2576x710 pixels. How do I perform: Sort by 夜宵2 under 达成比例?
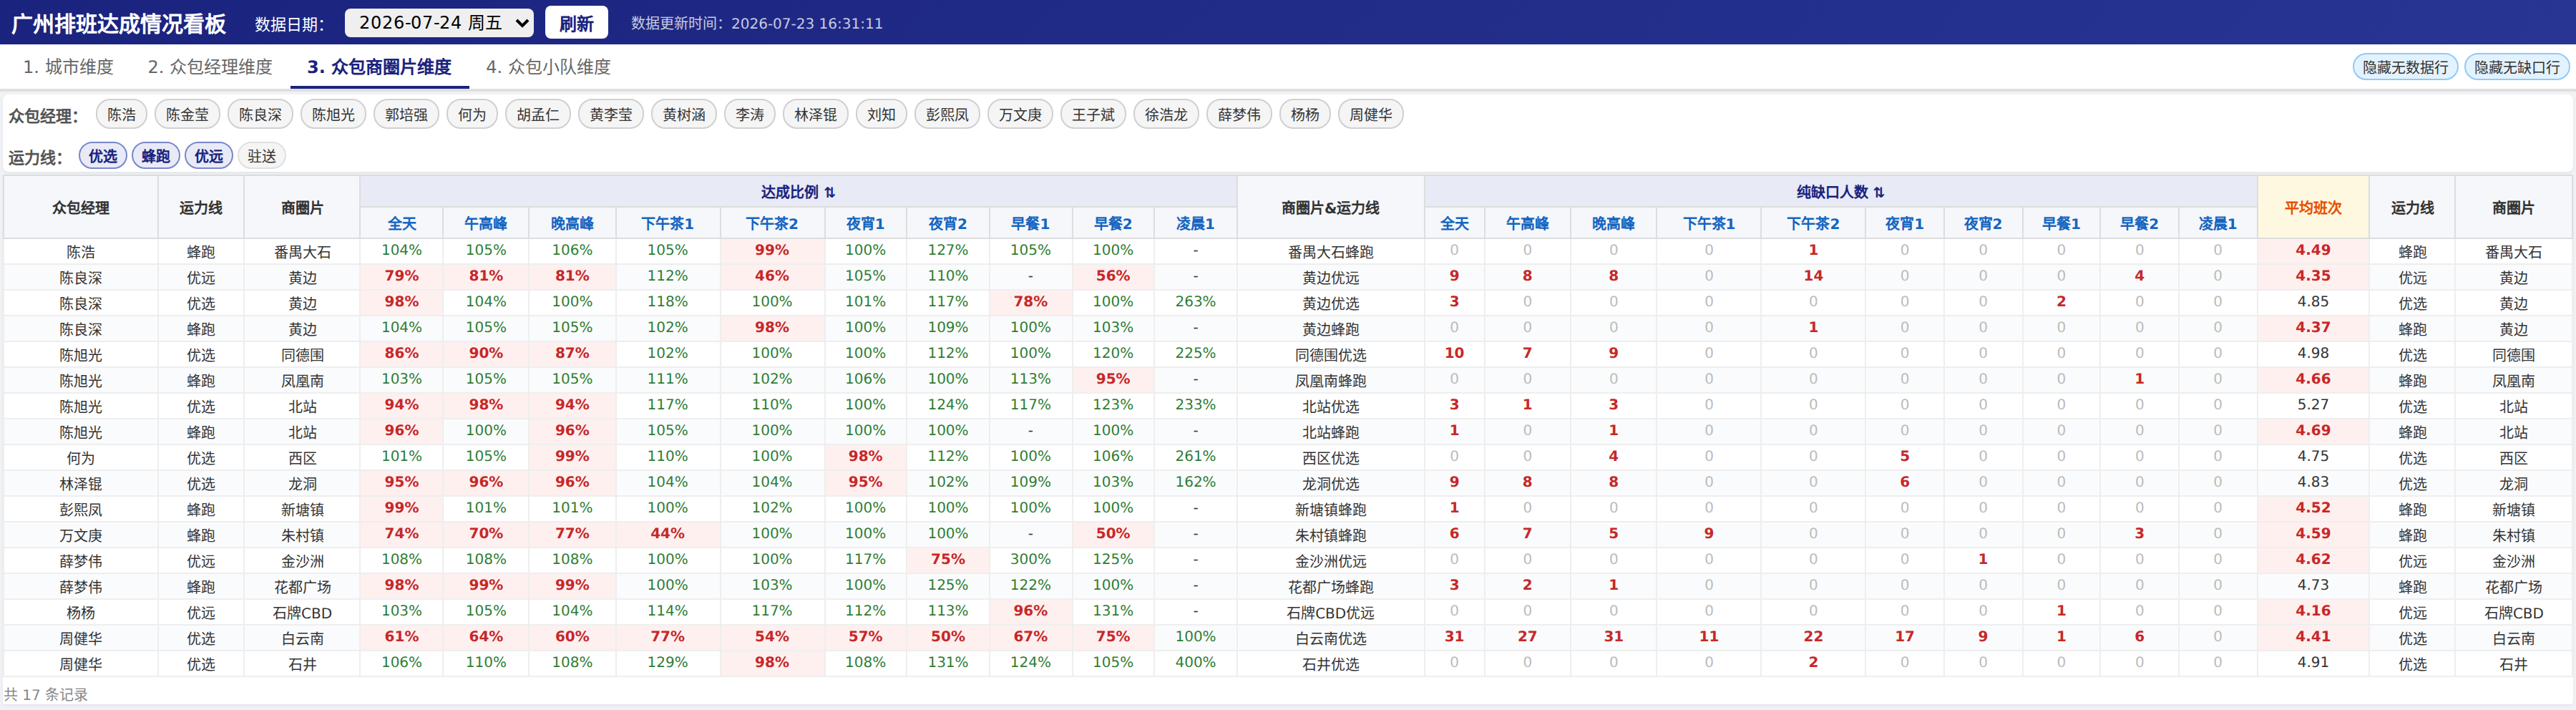[x=948, y=224]
